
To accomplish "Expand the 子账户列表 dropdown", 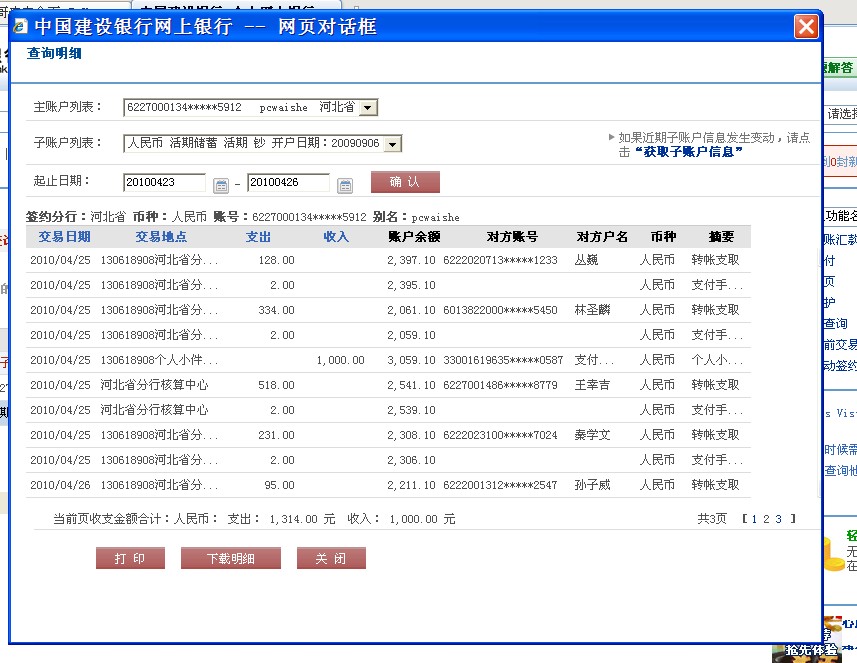I will coord(392,144).
